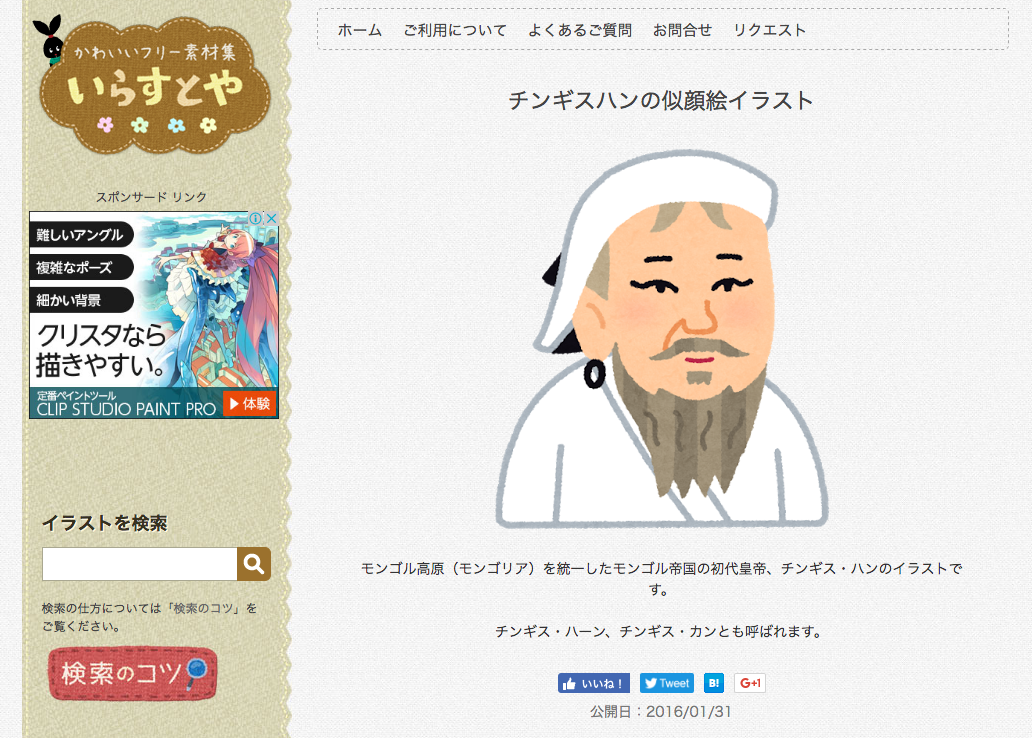Click the illustration search text field
The image size is (1032, 738).
pos(140,564)
